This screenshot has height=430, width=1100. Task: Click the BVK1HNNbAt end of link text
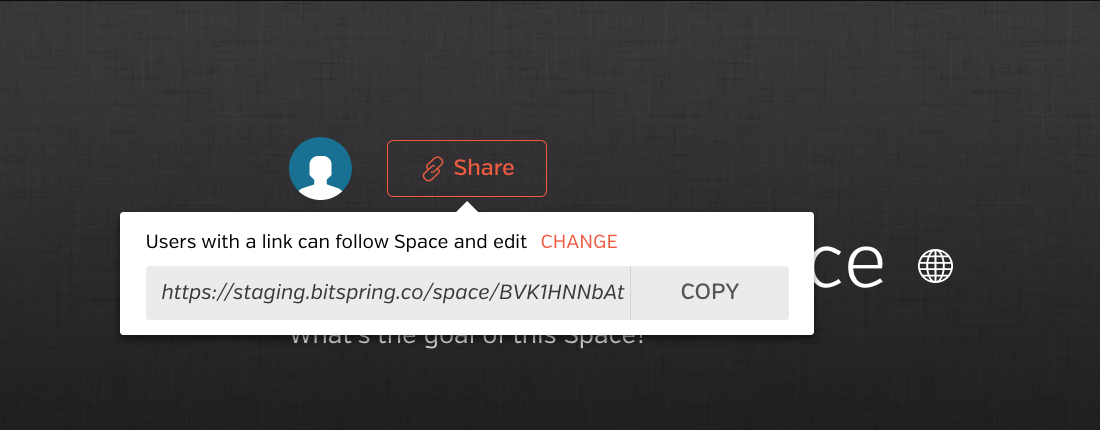pos(561,293)
